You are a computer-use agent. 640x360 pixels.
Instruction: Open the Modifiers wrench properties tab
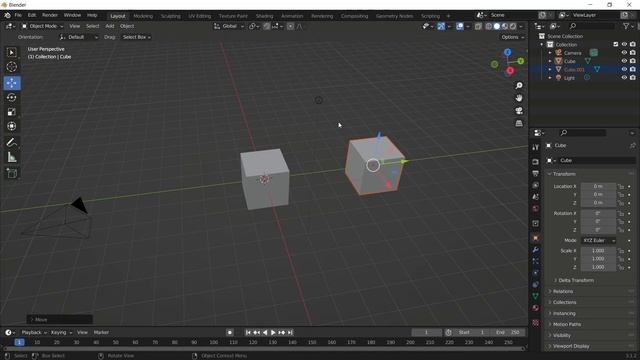coord(536,250)
